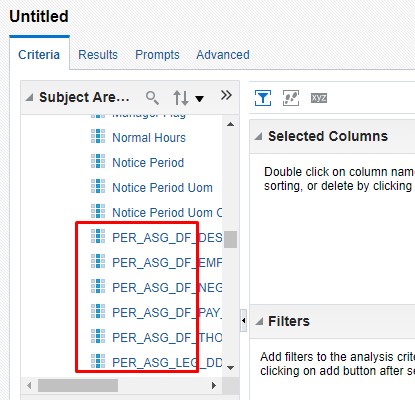
Task: Click the PER_ASG_DF_PAY column item
Action: (167, 312)
